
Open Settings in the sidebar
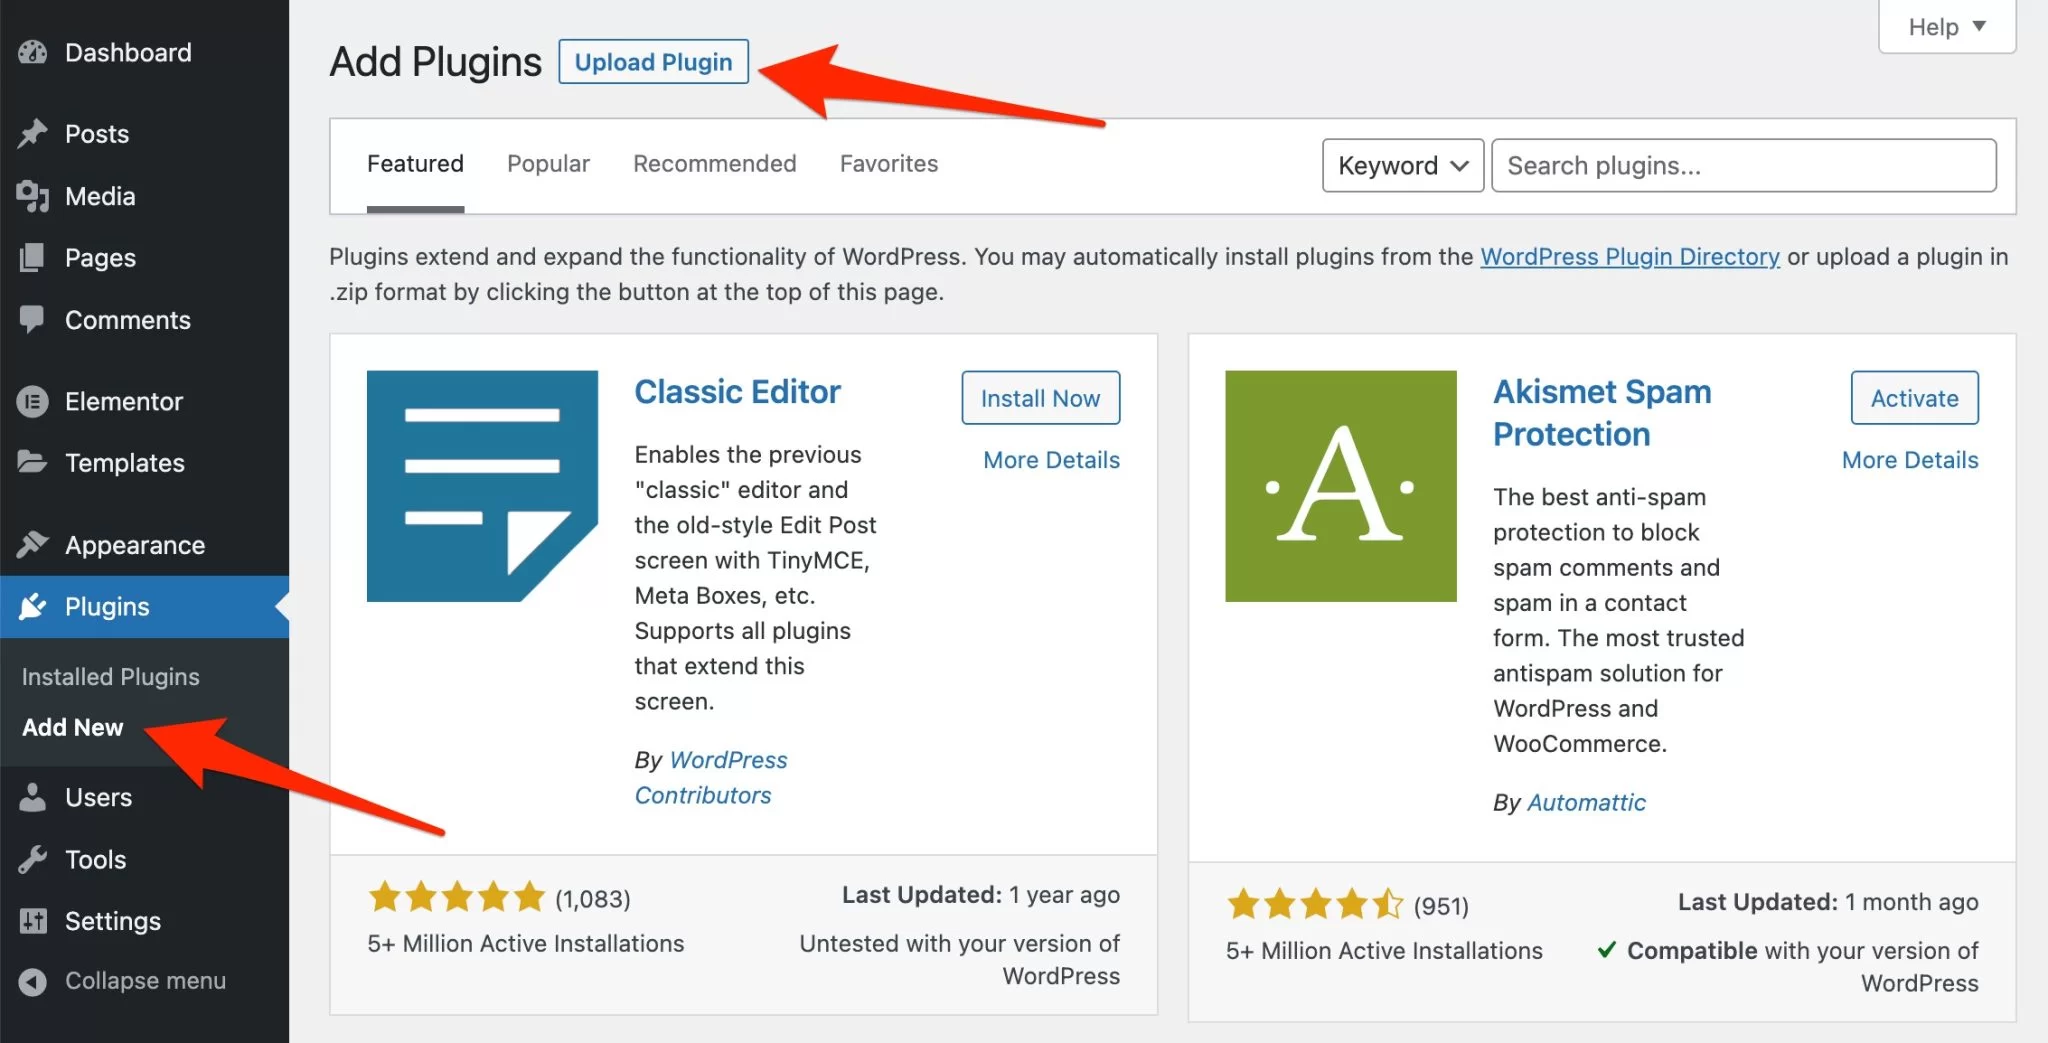113,921
